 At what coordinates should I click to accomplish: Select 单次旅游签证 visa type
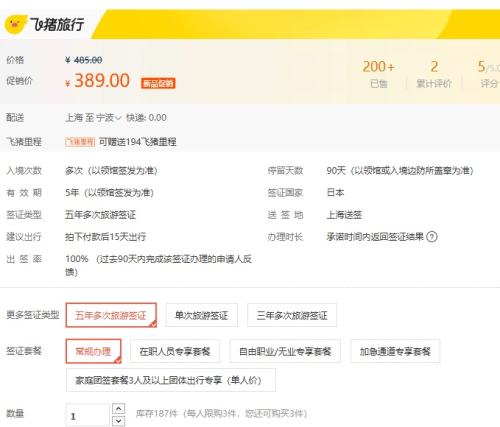click(201, 315)
